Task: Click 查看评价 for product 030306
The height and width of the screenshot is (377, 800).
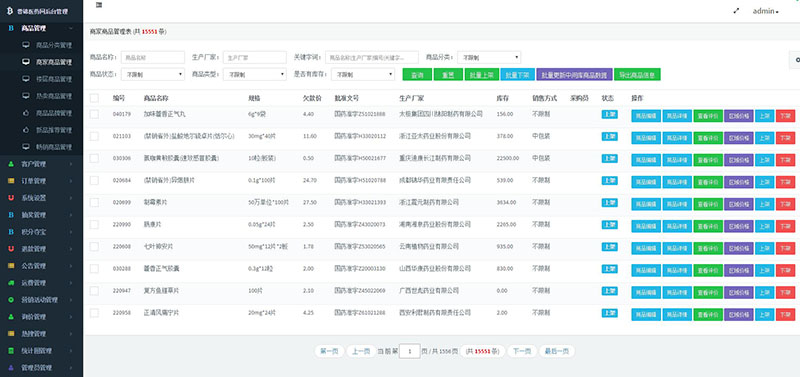Action: 708,160
